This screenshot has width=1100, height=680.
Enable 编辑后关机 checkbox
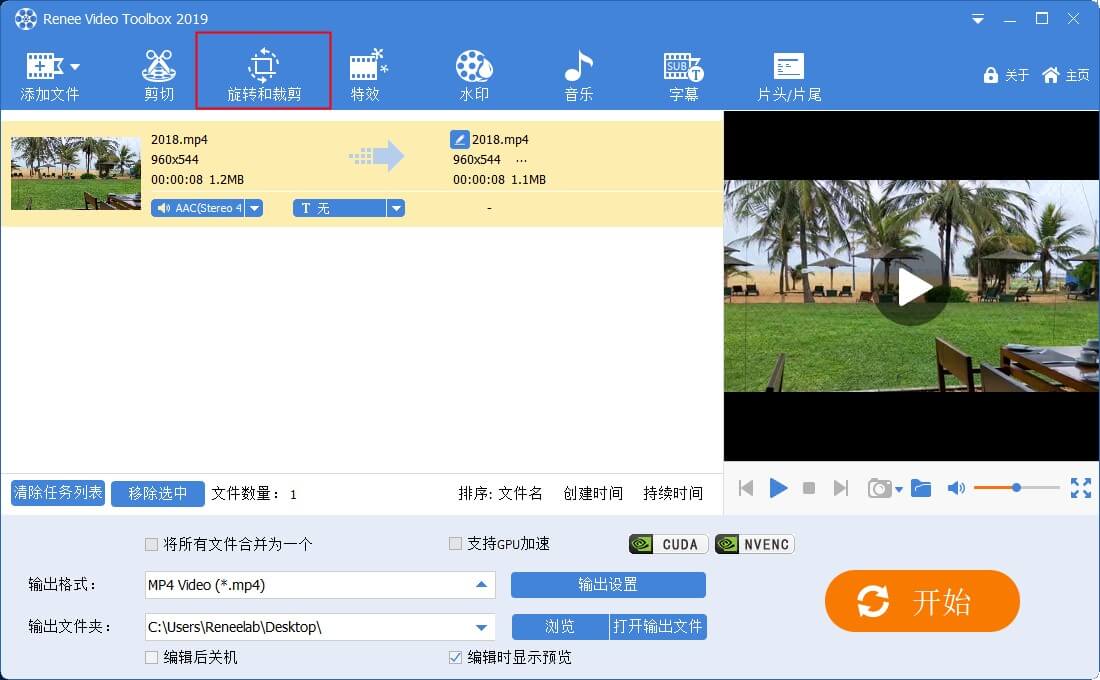click(151, 658)
